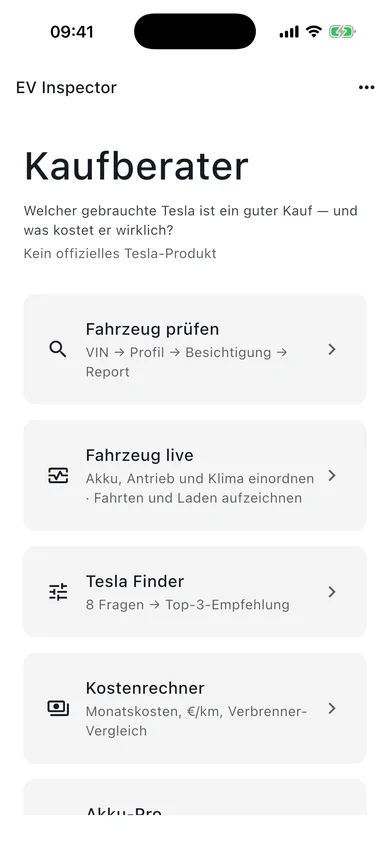Tap the magnifier icon for Fahrzeug prüfen
This screenshot has height=848, width=390.
(x=58, y=349)
